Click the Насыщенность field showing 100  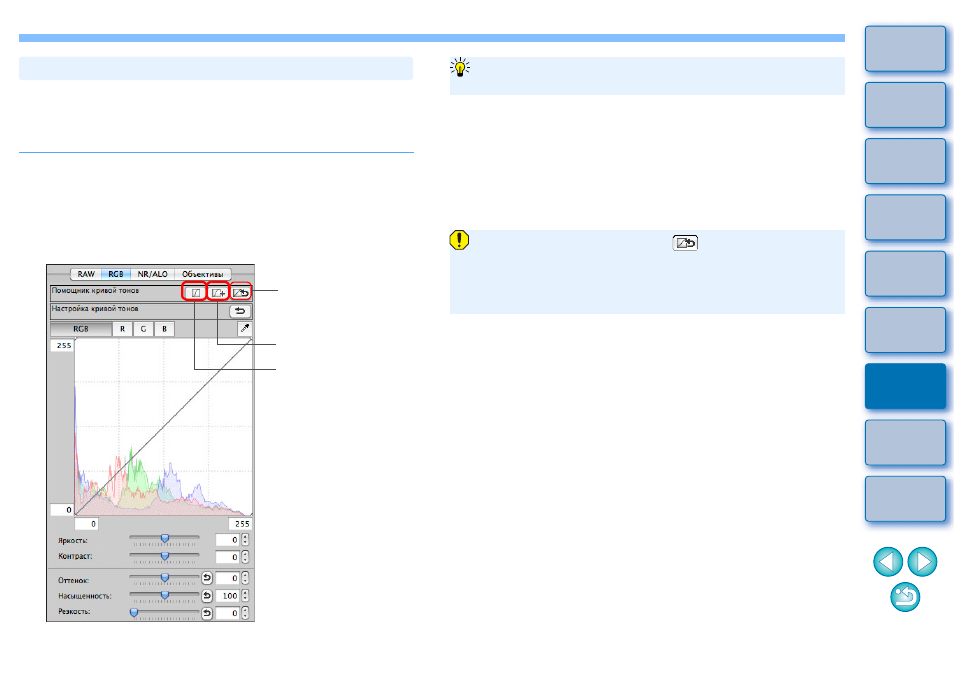[228, 596]
